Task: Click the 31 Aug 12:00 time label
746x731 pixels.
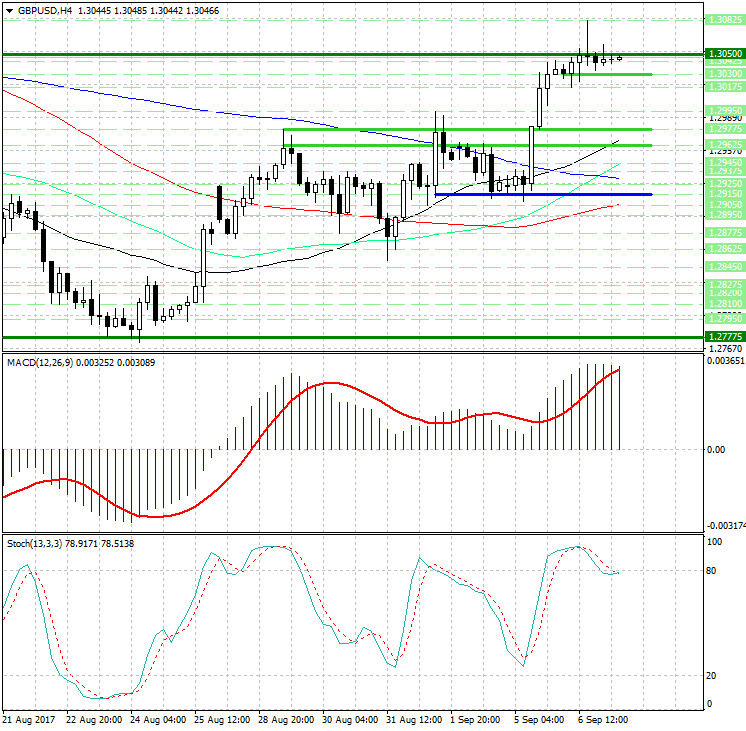Action: point(414,719)
